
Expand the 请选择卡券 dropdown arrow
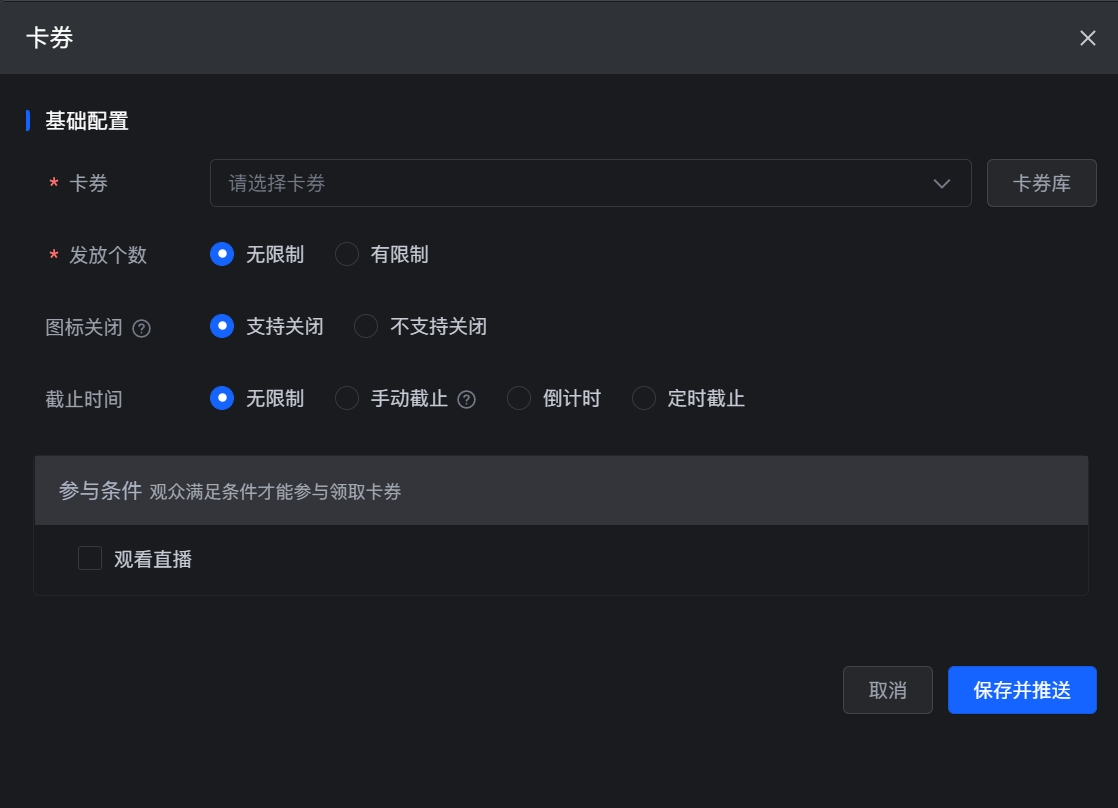[941, 184]
